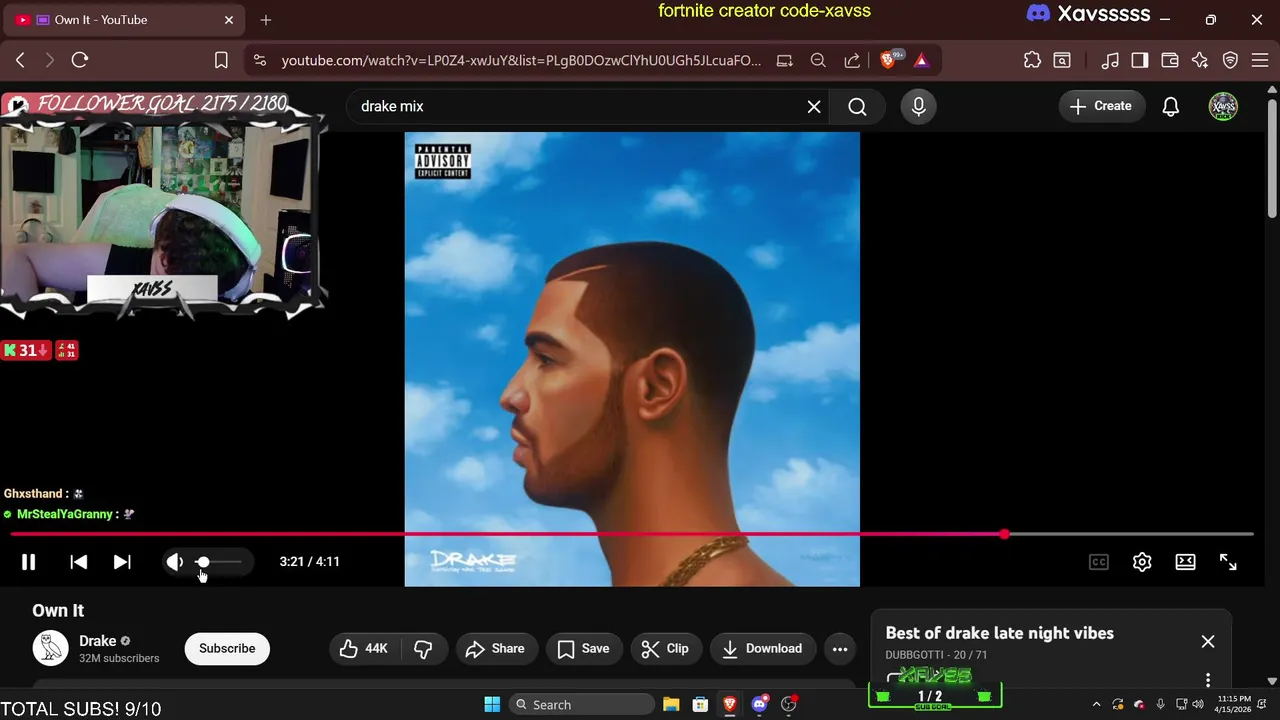Open Brave Wallet icon

(1170, 60)
